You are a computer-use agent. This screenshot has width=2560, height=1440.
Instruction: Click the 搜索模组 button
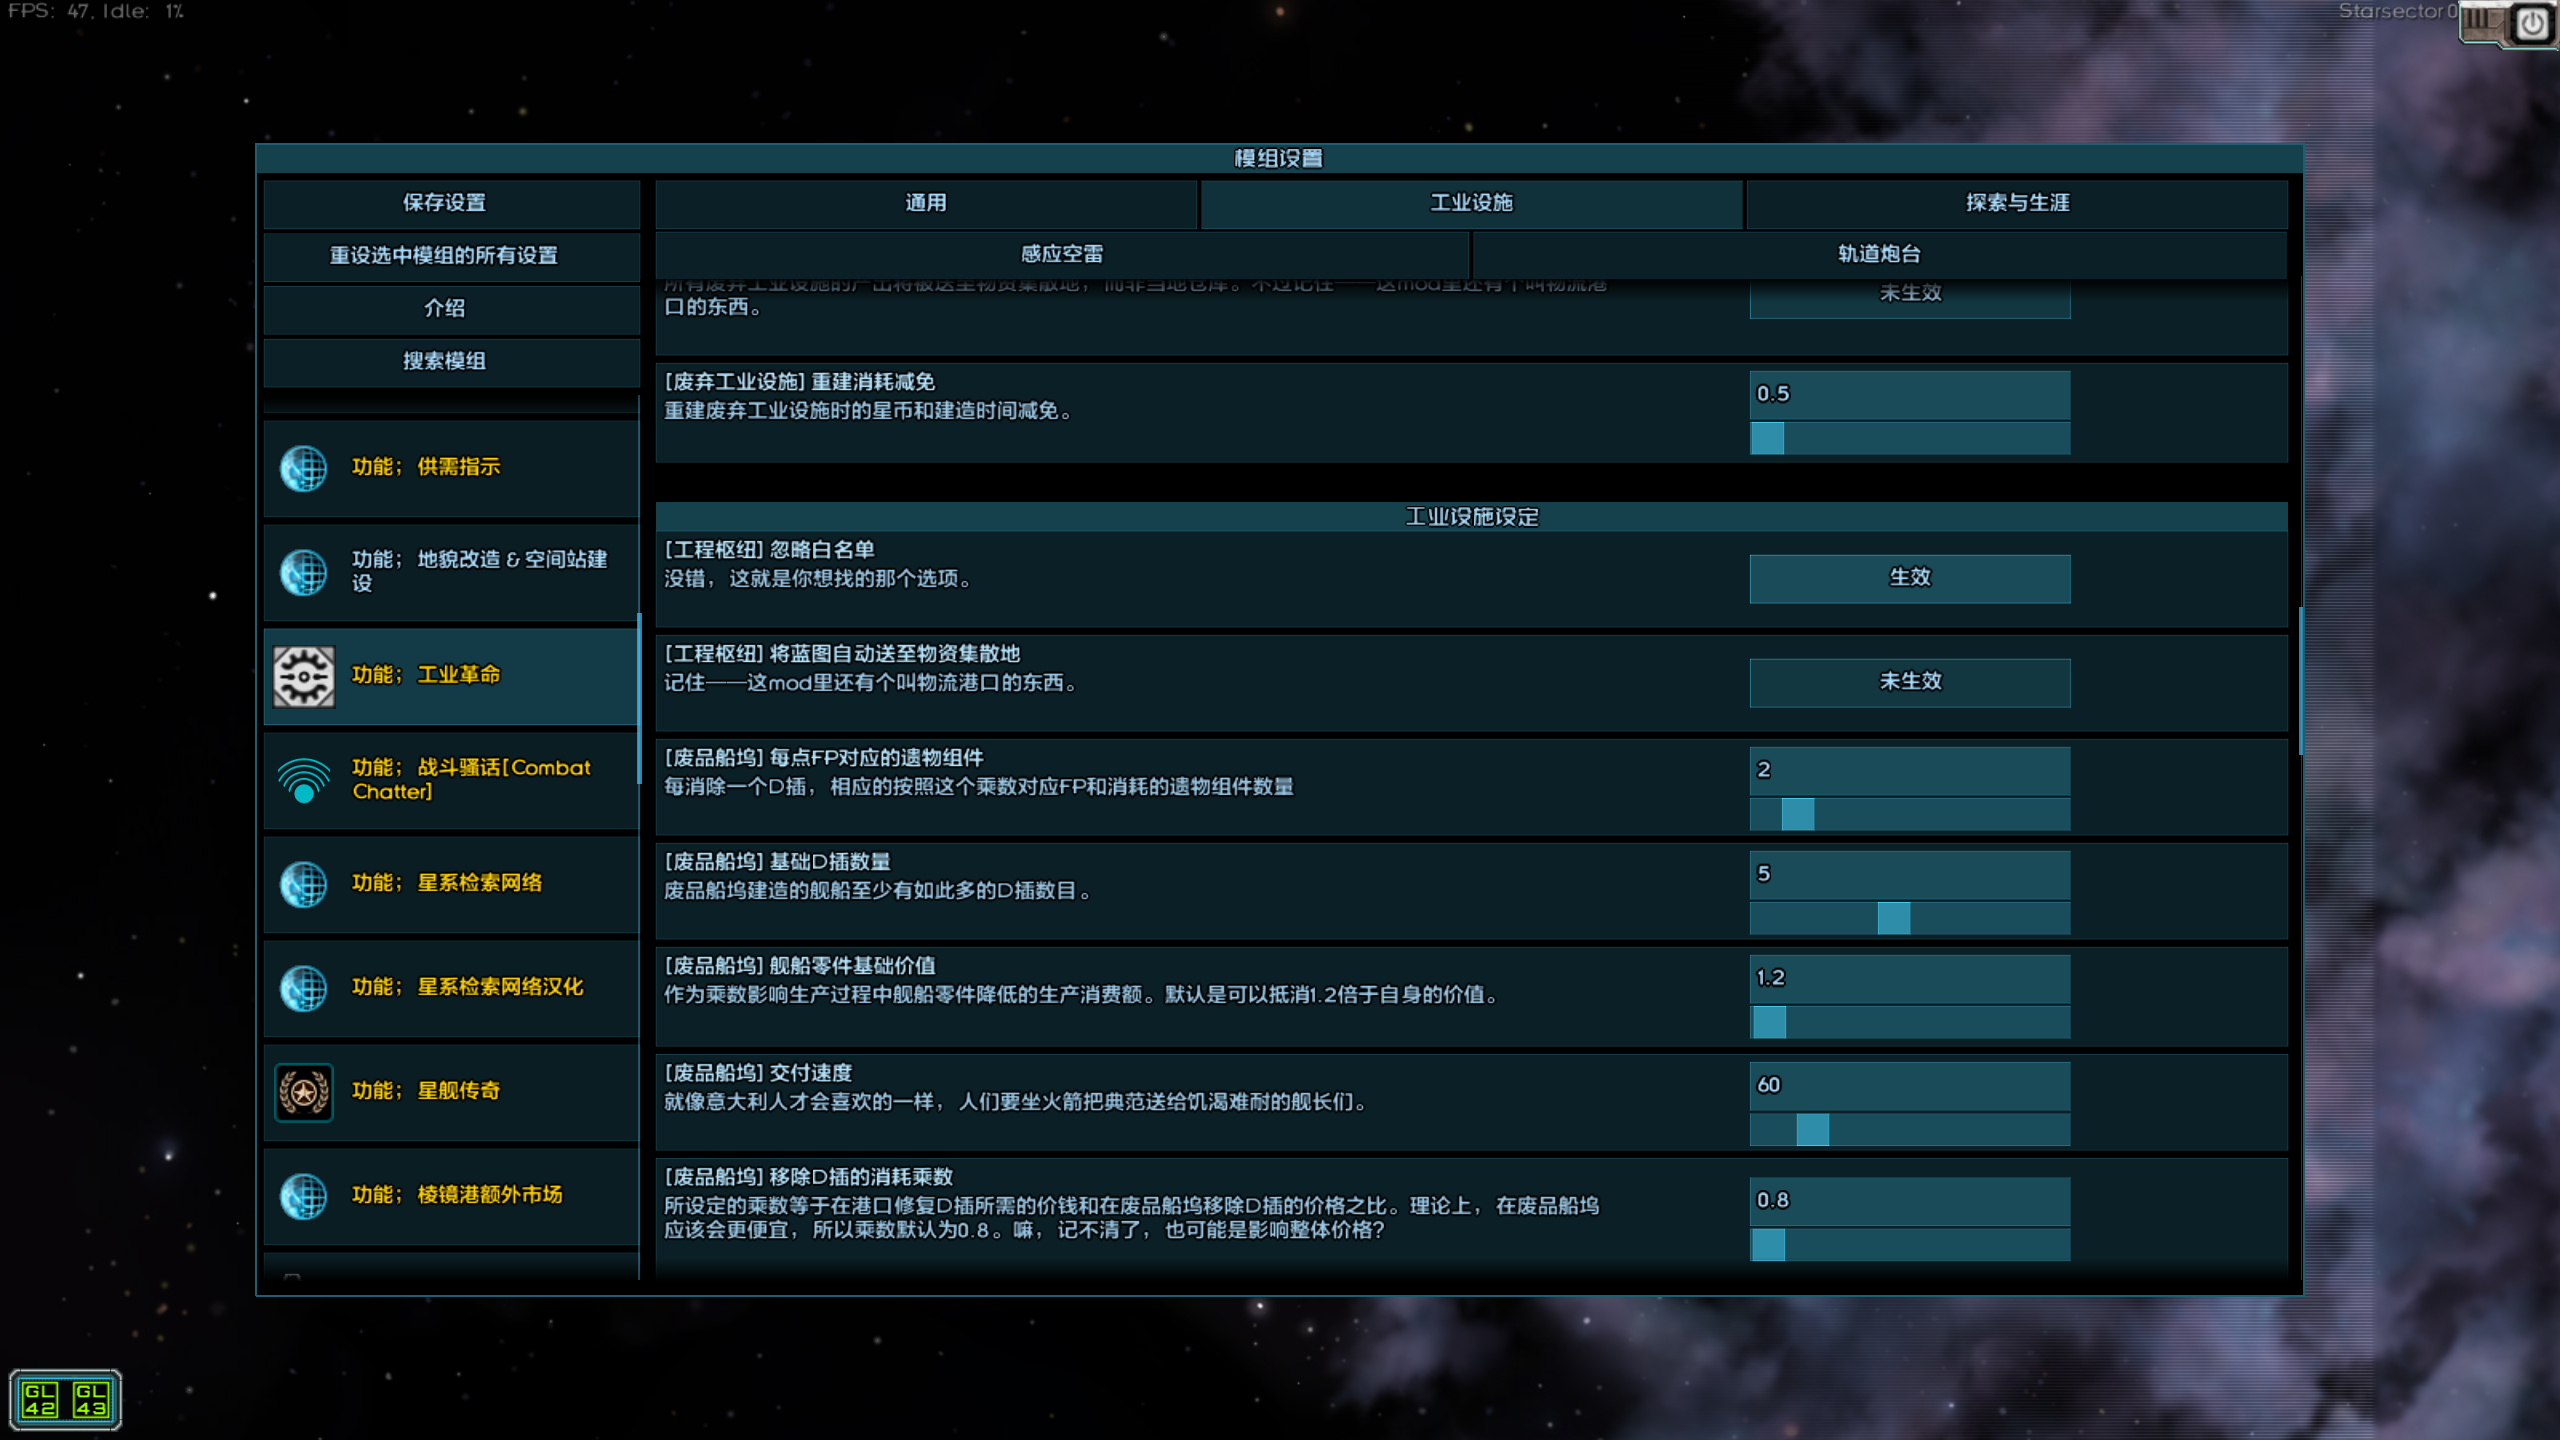444,361
